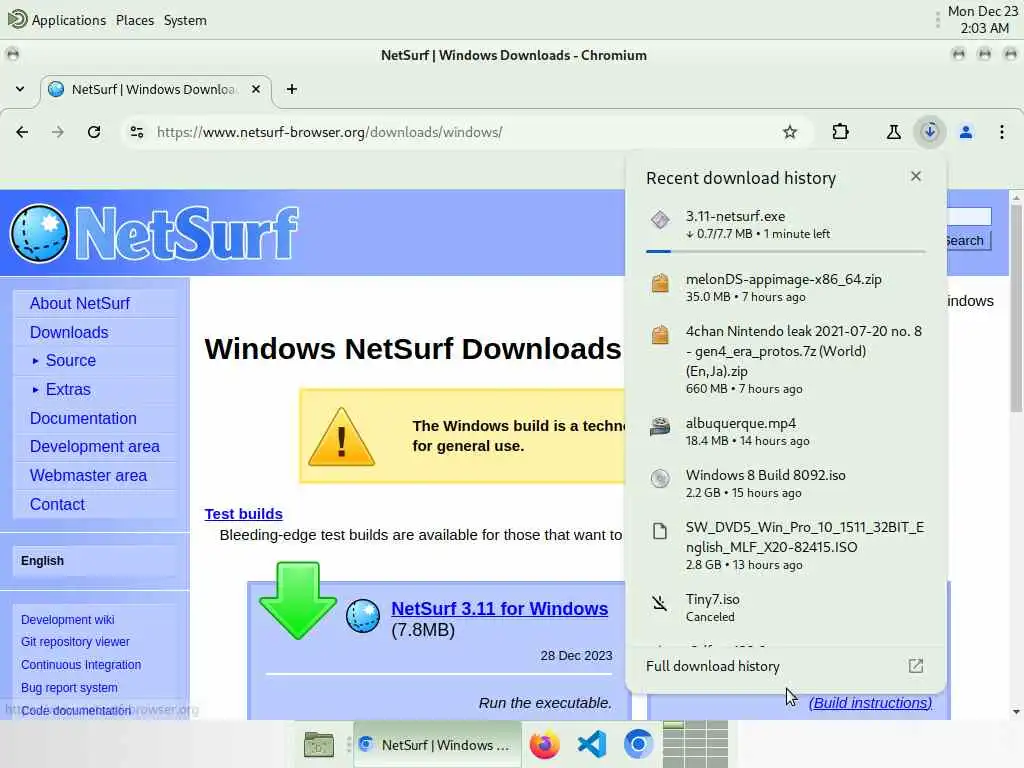This screenshot has width=1024, height=768.
Task: Click the forward navigation arrow
Action: point(58,132)
